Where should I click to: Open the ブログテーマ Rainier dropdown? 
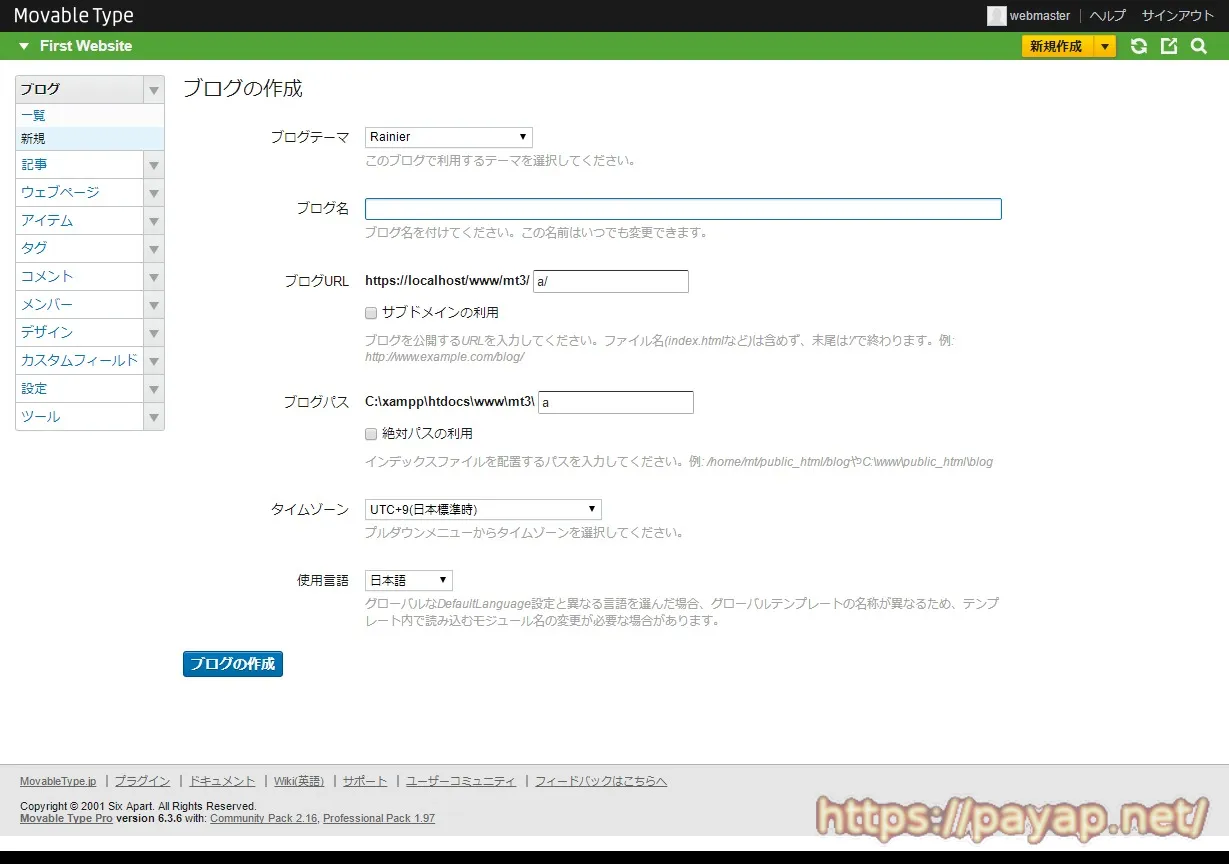449,137
